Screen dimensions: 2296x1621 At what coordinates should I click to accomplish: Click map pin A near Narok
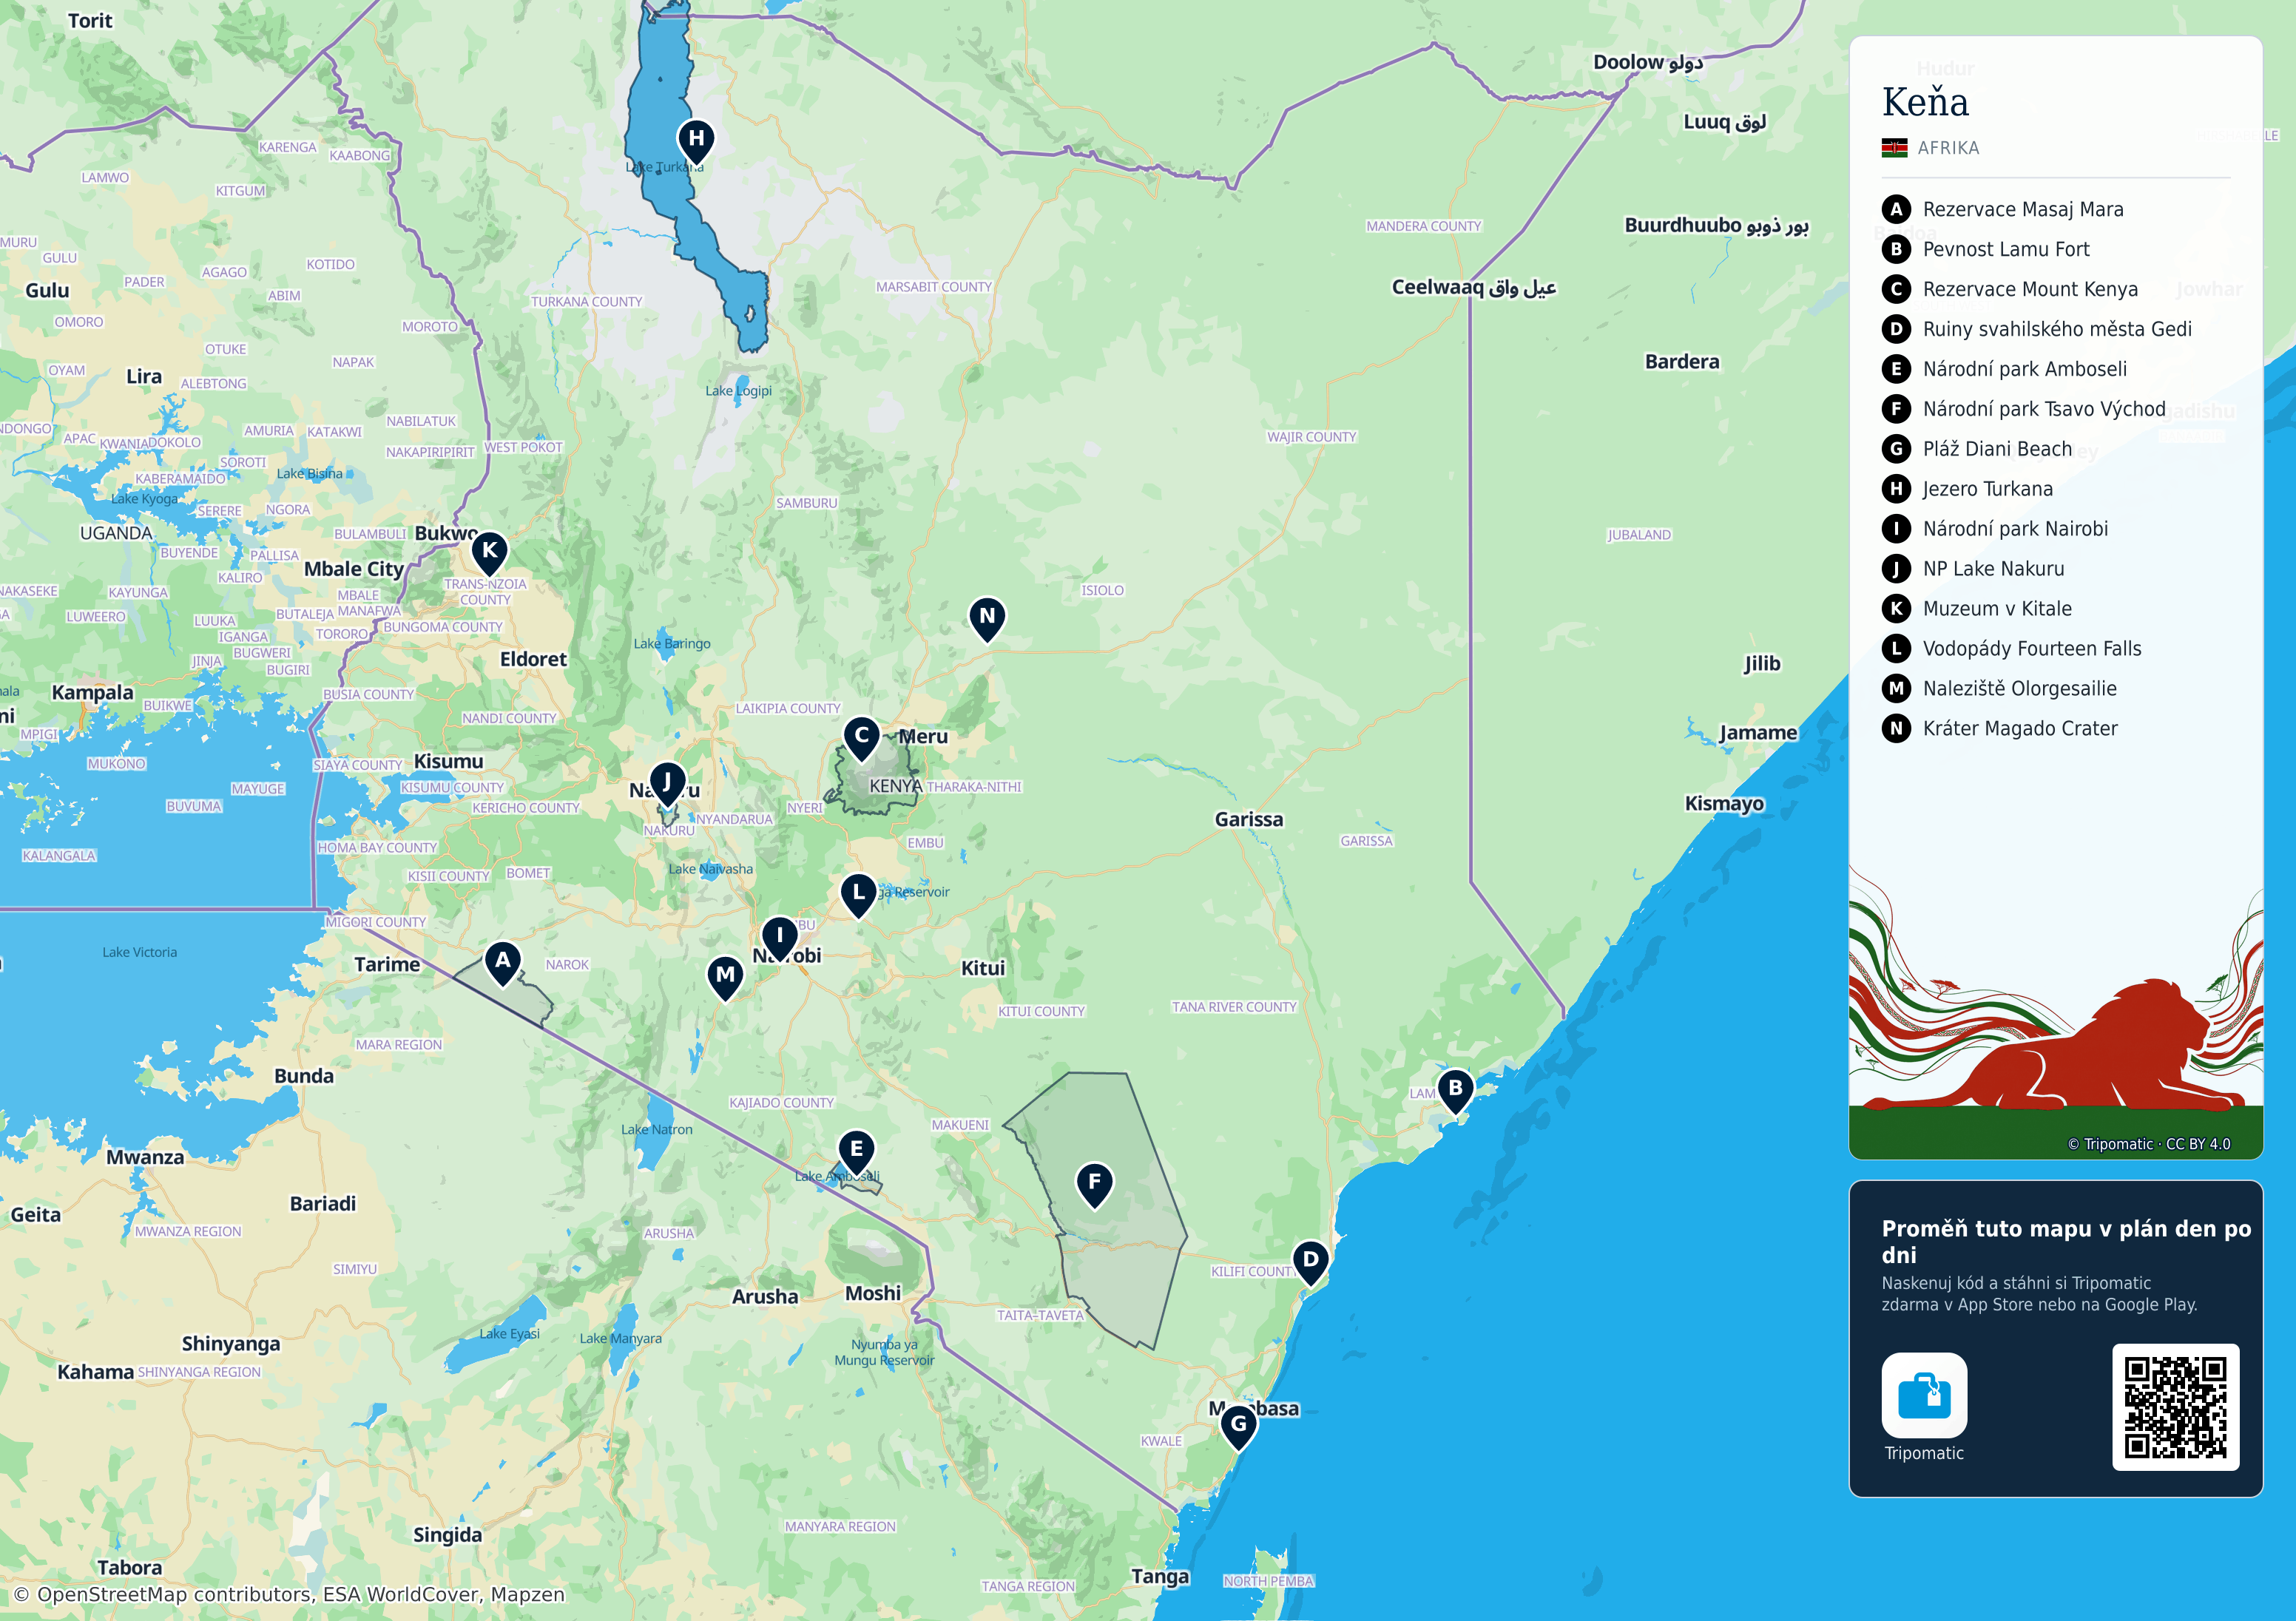[x=503, y=962]
